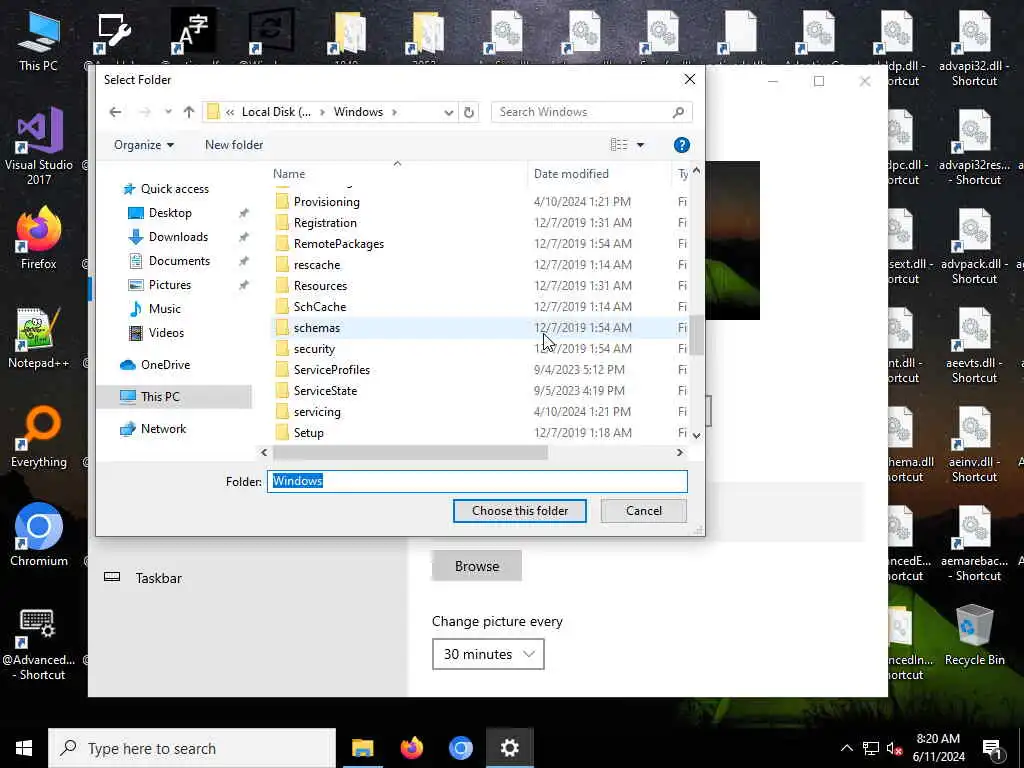Open Chromium from the taskbar
Screen dimensions: 1024x768
460,748
